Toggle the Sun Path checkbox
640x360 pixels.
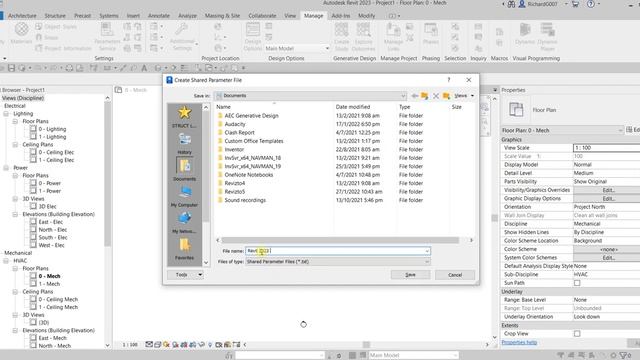click(x=577, y=283)
